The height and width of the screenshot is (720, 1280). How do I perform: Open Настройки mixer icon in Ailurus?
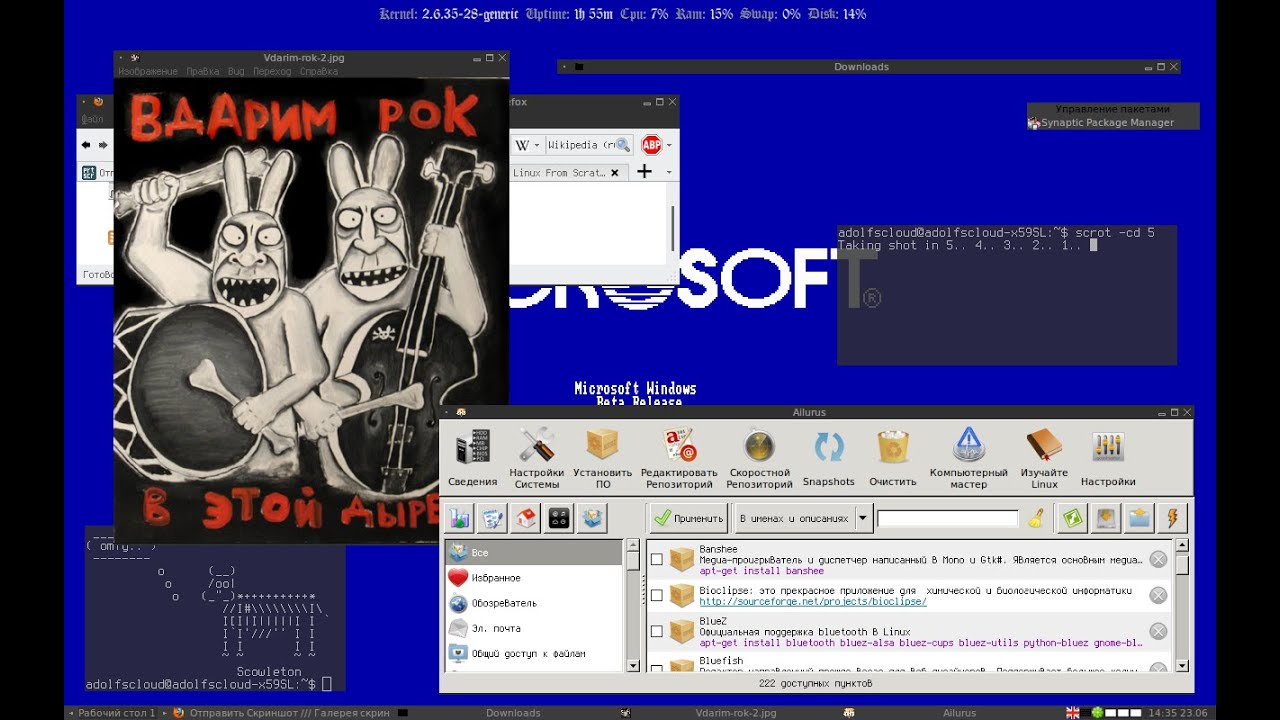point(1108,458)
